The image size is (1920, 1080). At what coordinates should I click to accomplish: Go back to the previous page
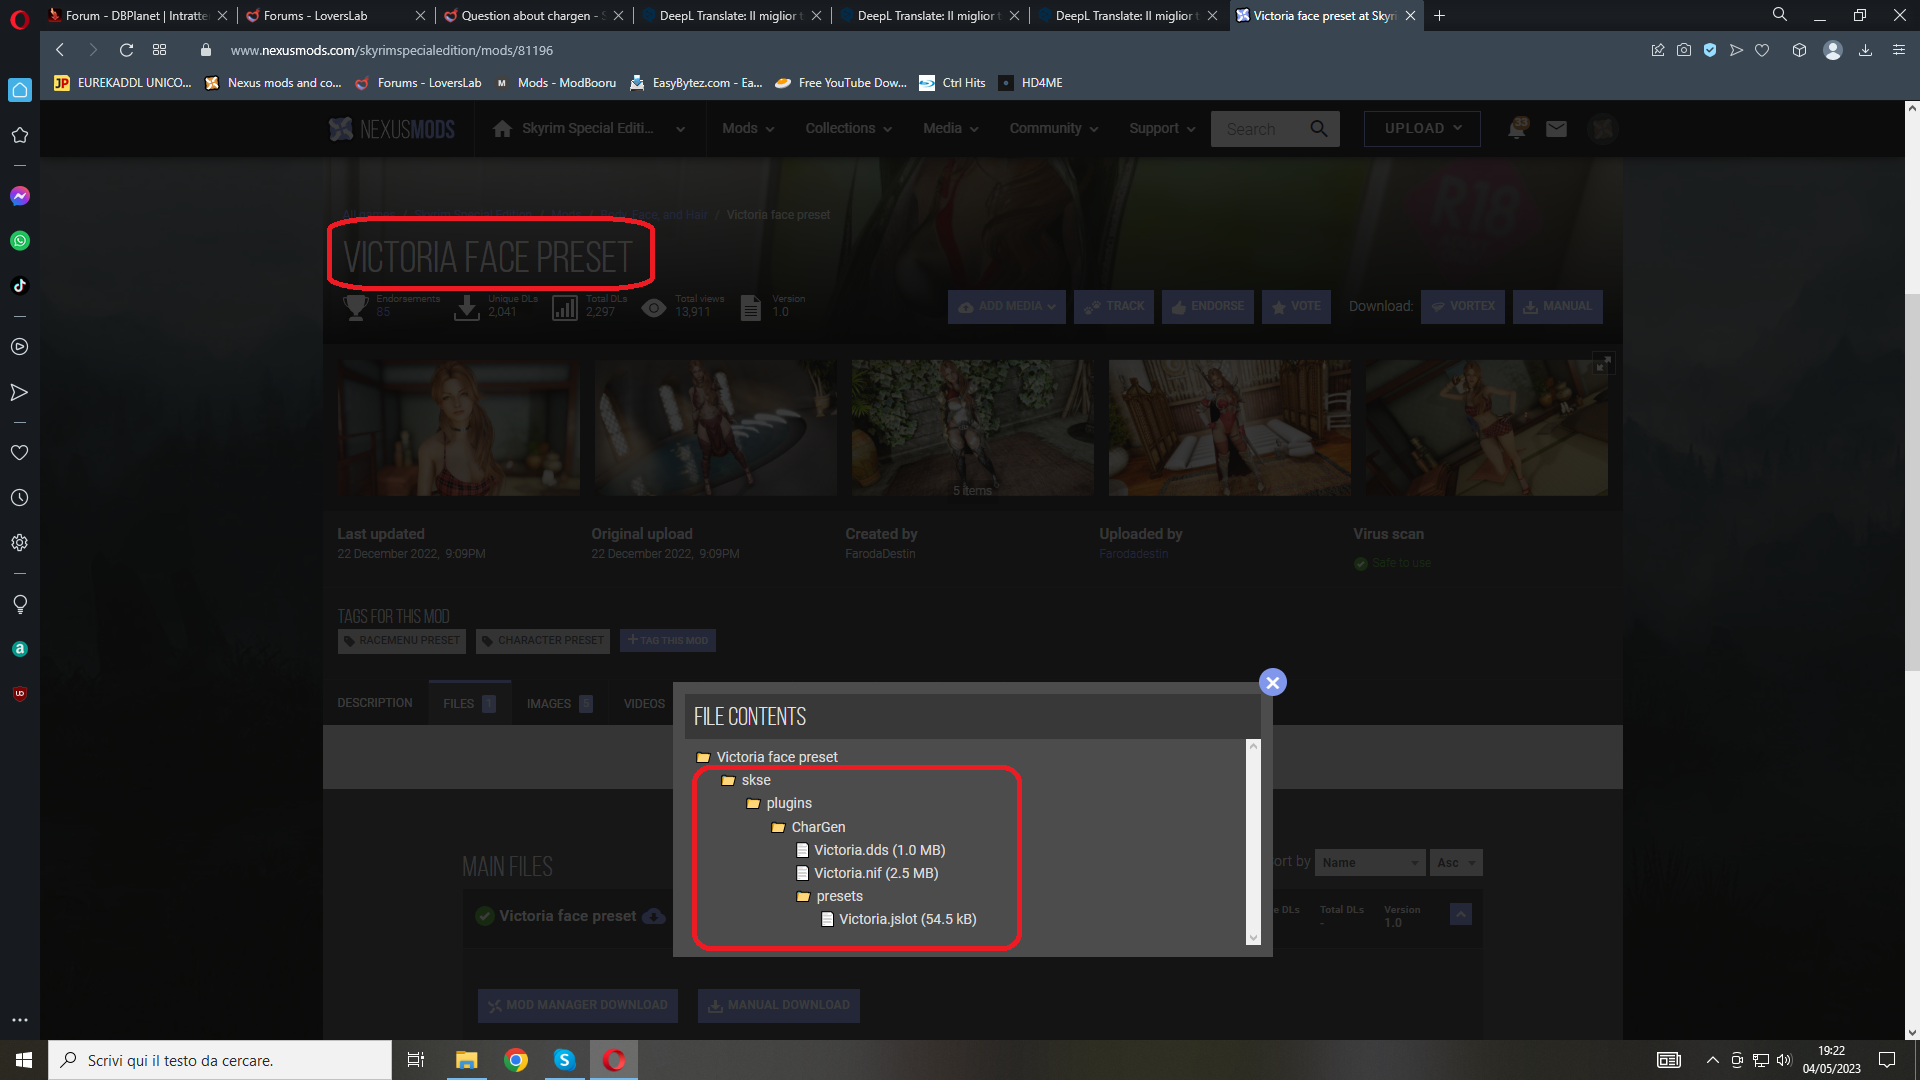coord(60,50)
